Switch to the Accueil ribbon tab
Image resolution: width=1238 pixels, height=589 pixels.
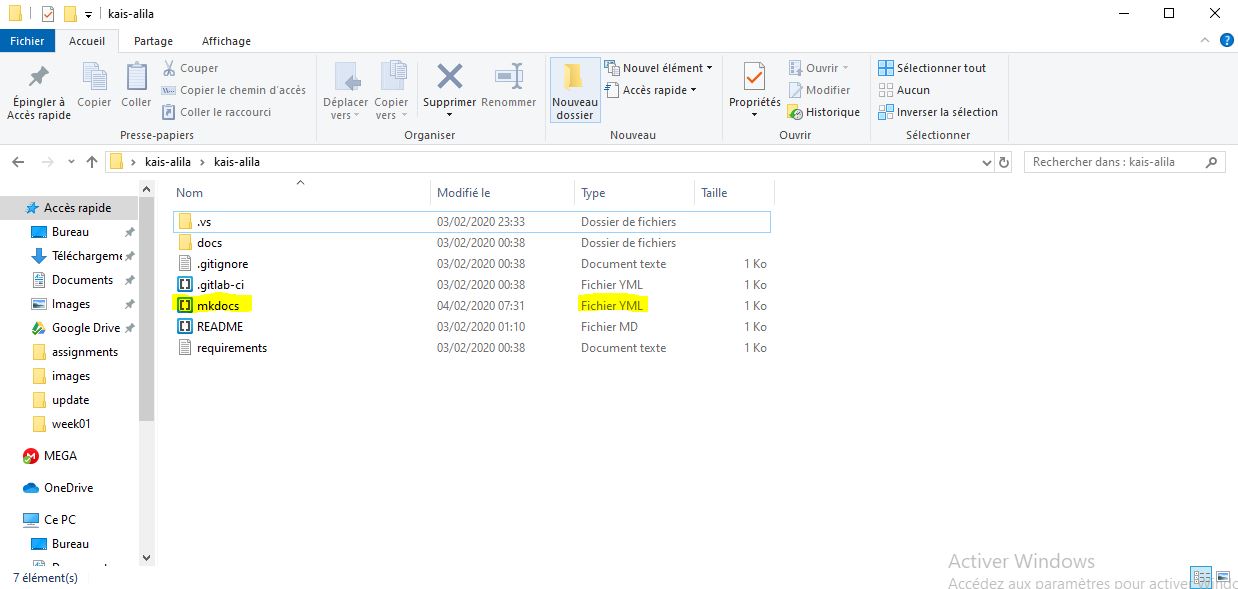[x=87, y=41]
